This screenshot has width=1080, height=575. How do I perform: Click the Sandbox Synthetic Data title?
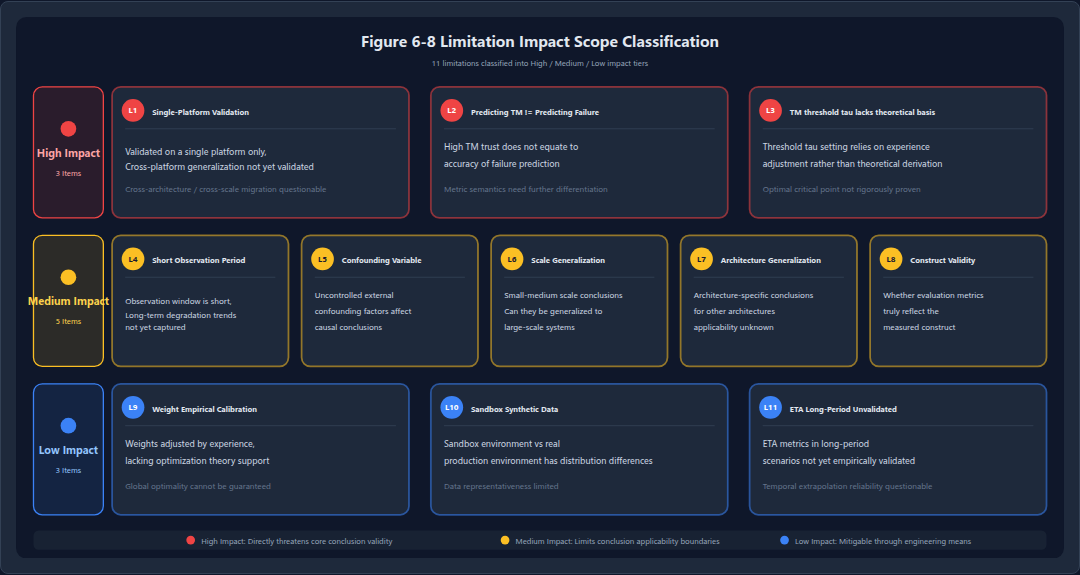(515, 409)
